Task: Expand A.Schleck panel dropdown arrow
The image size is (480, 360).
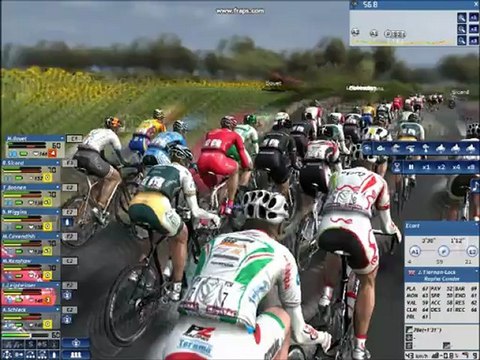Action: click(58, 309)
